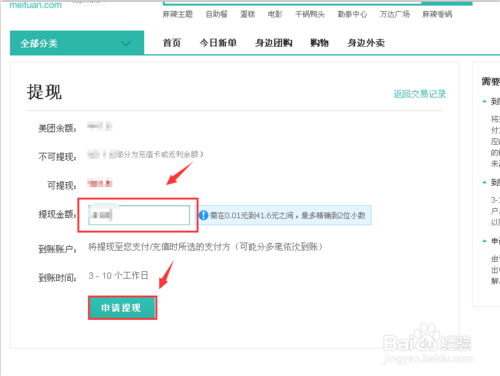The width and height of the screenshot is (500, 376).
Task: Click the chevron arrow in 全部分类 bar
Action: (x=126, y=43)
